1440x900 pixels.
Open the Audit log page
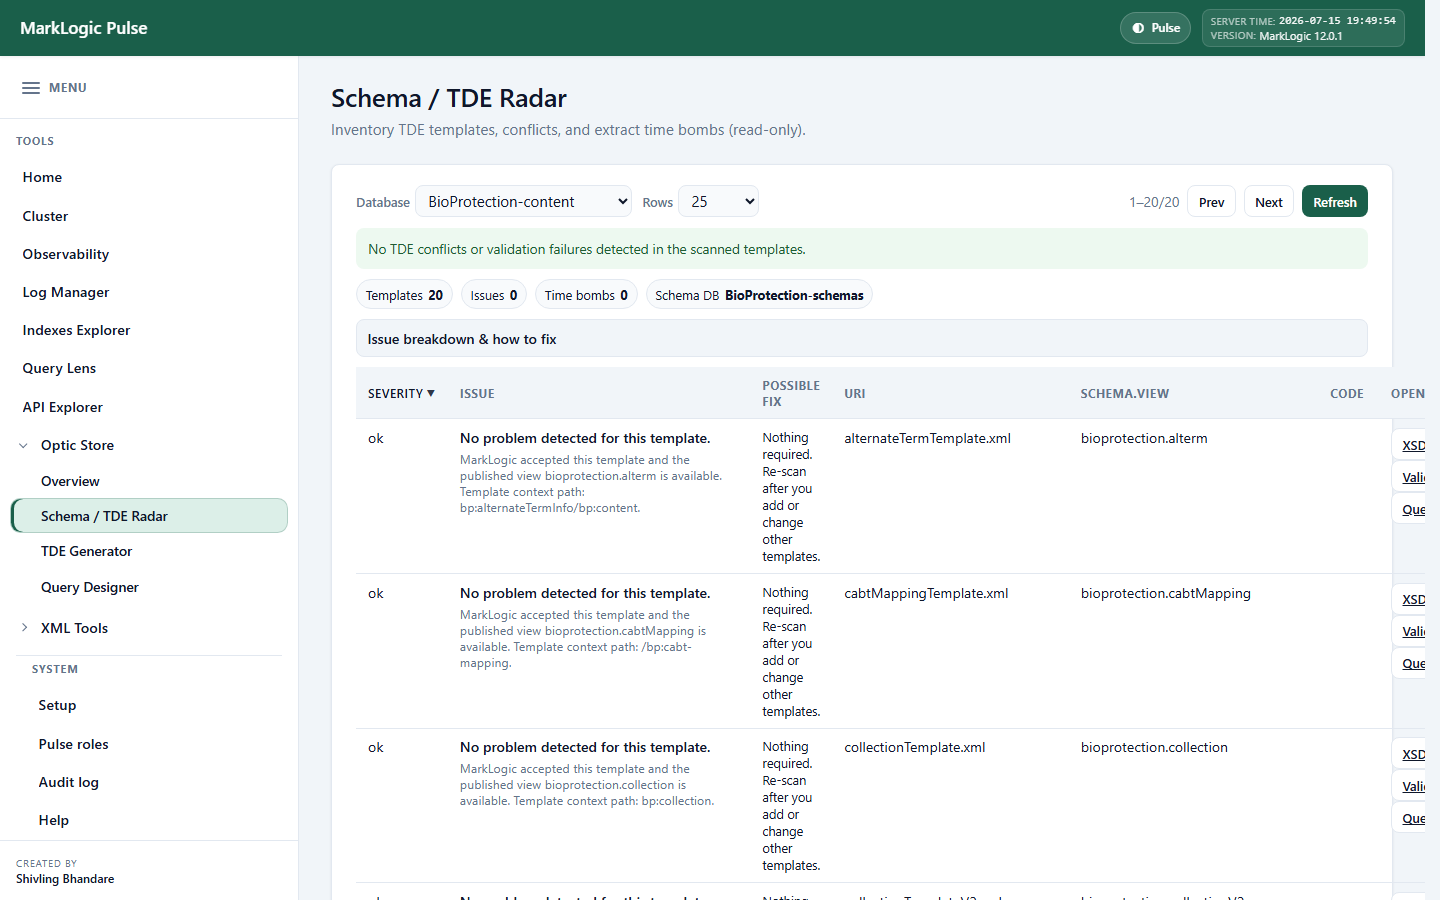coord(68,782)
